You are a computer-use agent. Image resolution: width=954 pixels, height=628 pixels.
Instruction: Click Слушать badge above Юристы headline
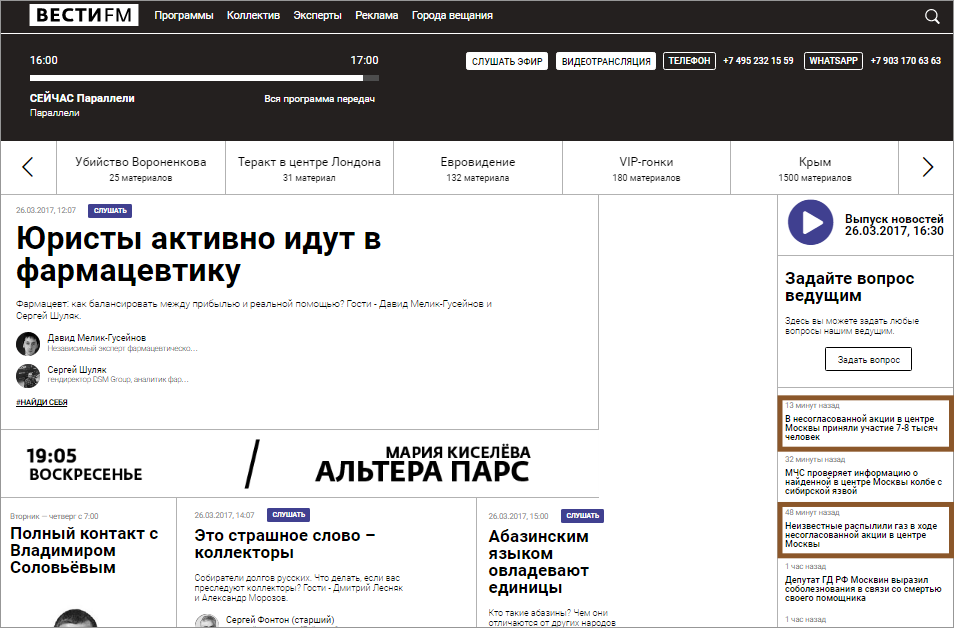(110, 211)
